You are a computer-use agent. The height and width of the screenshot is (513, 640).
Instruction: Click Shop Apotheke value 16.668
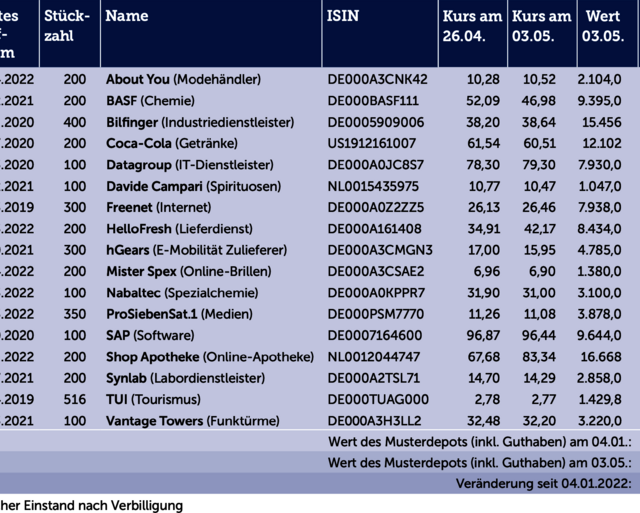pos(604,357)
